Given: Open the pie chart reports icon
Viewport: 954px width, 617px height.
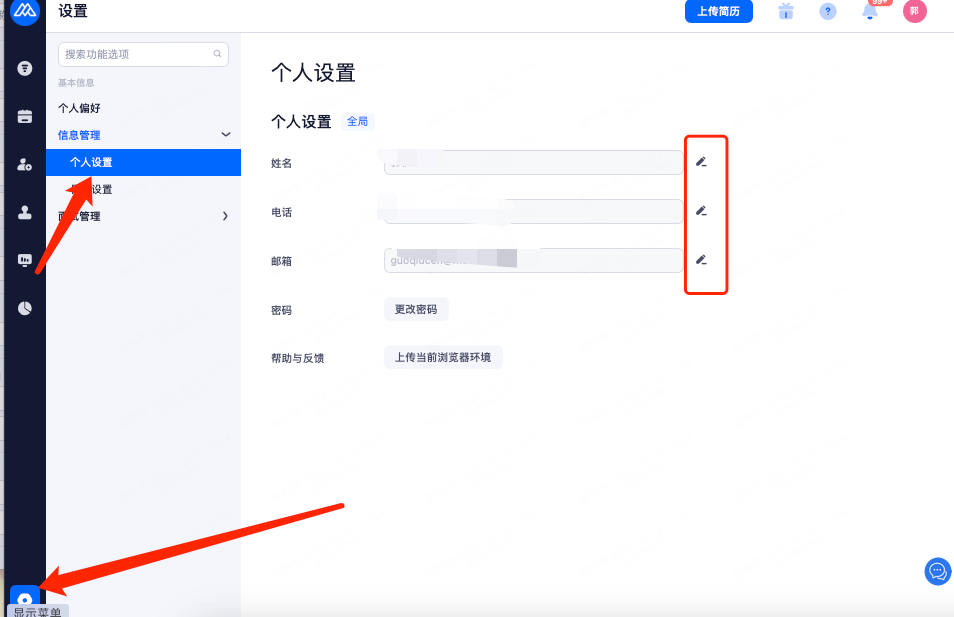Looking at the screenshot, I should tap(25, 308).
